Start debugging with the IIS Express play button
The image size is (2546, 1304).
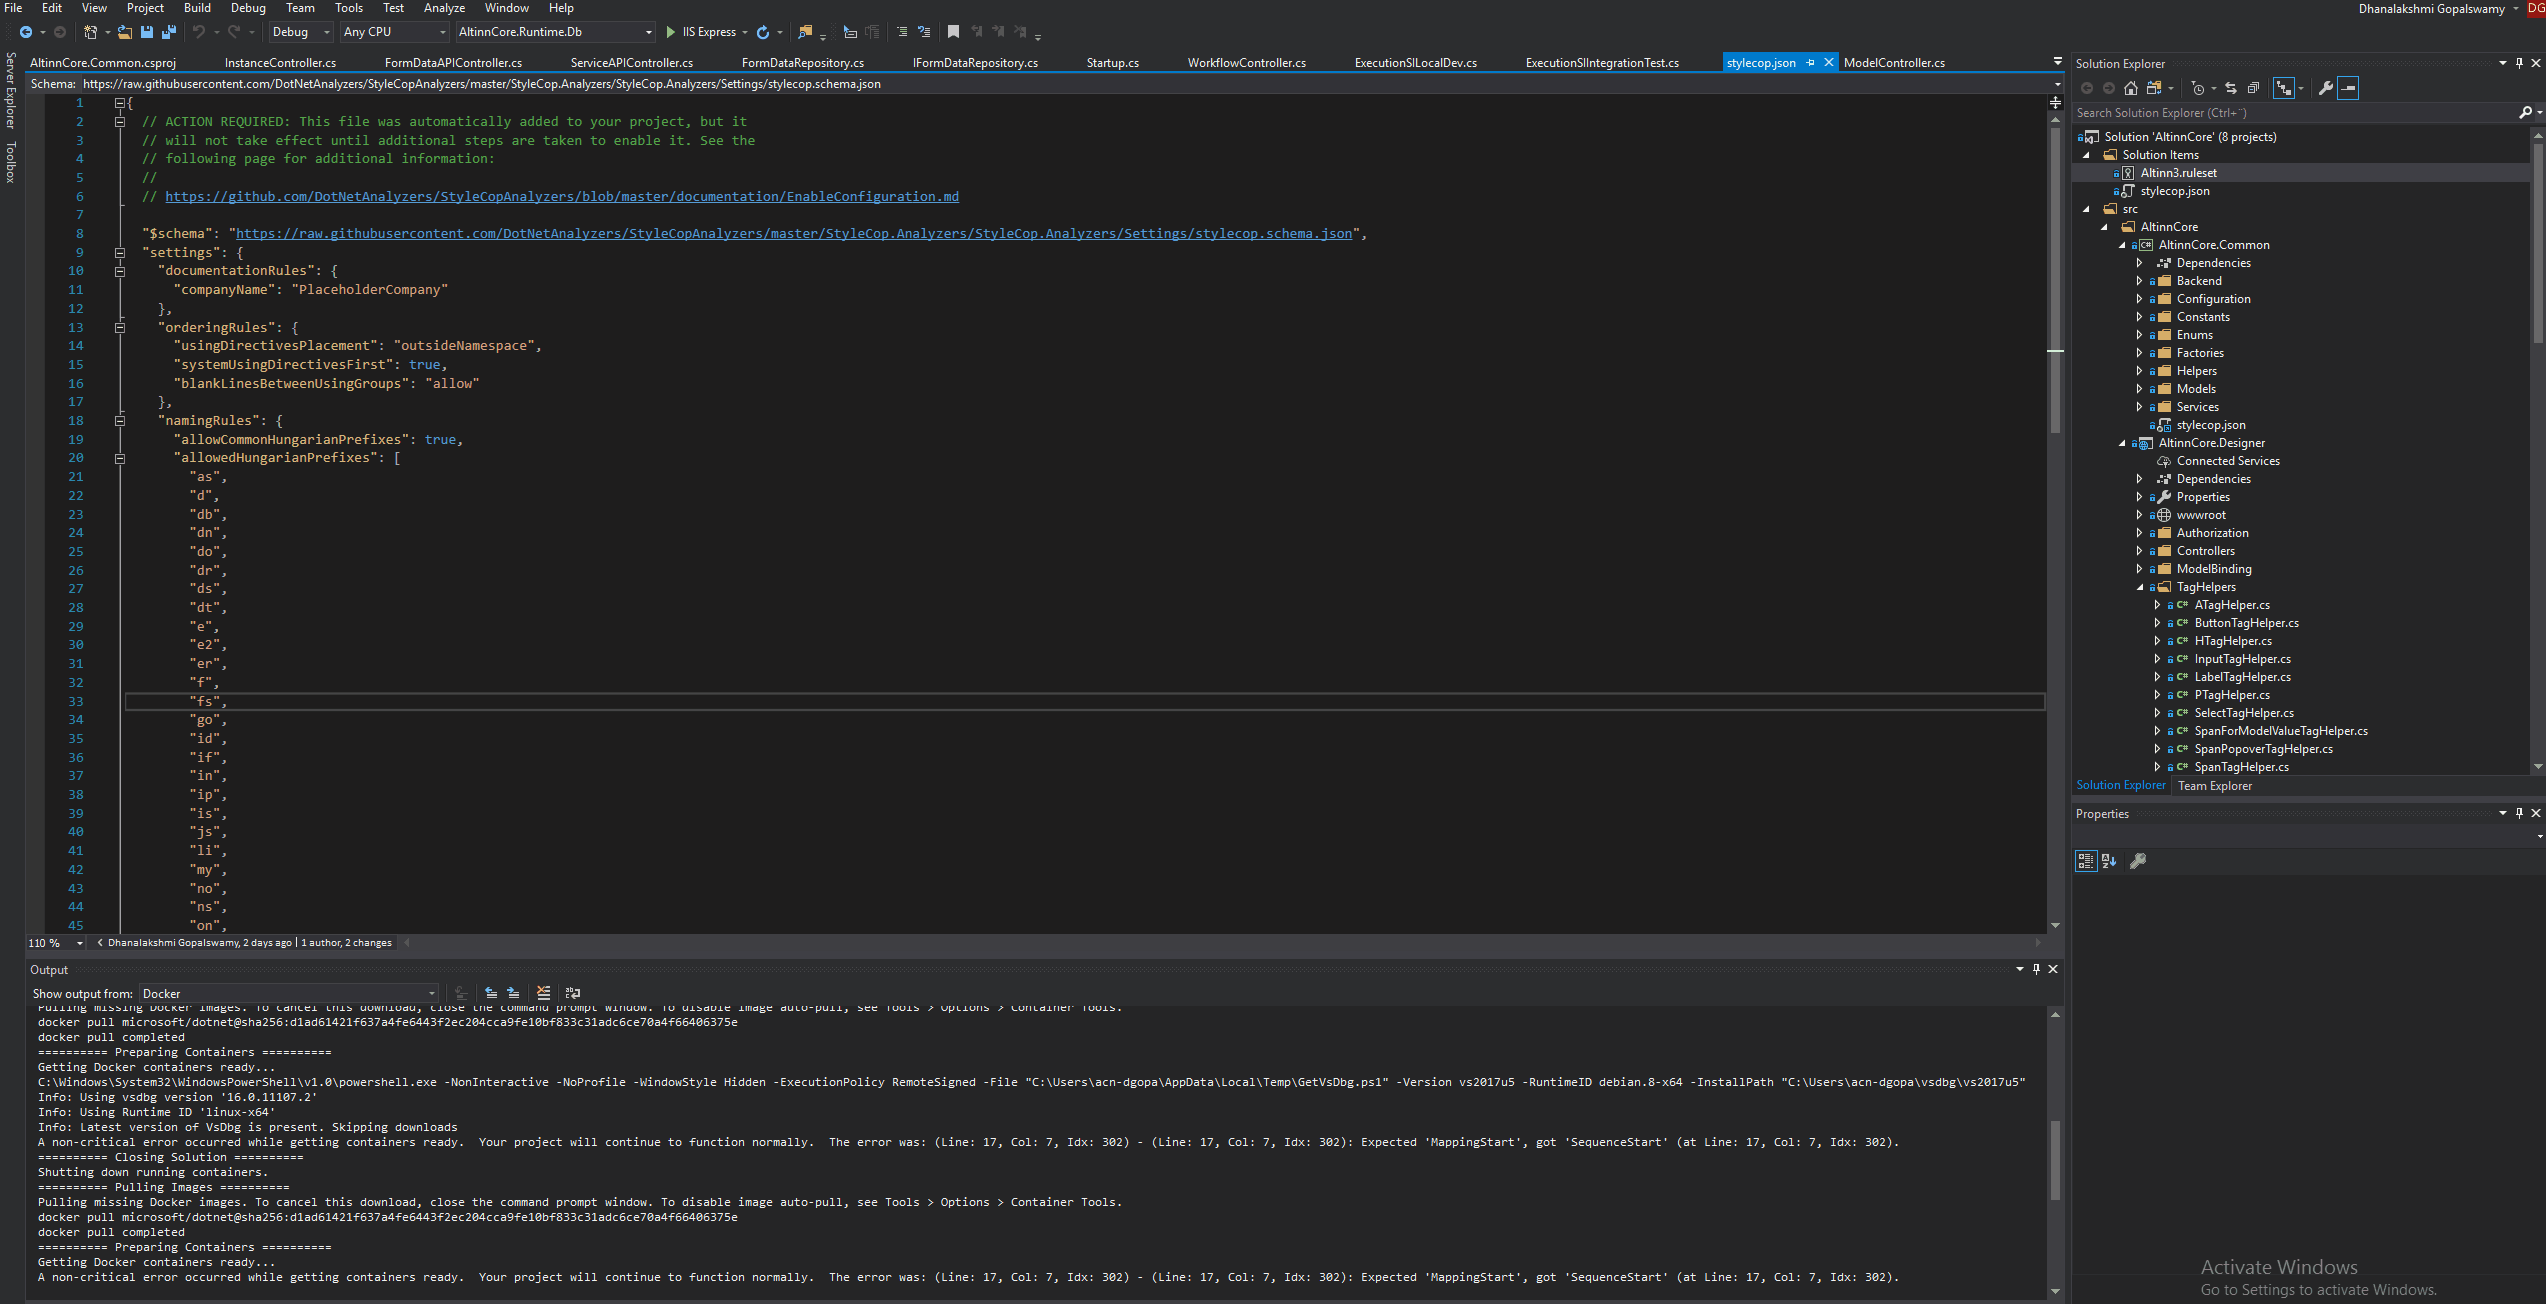click(671, 32)
